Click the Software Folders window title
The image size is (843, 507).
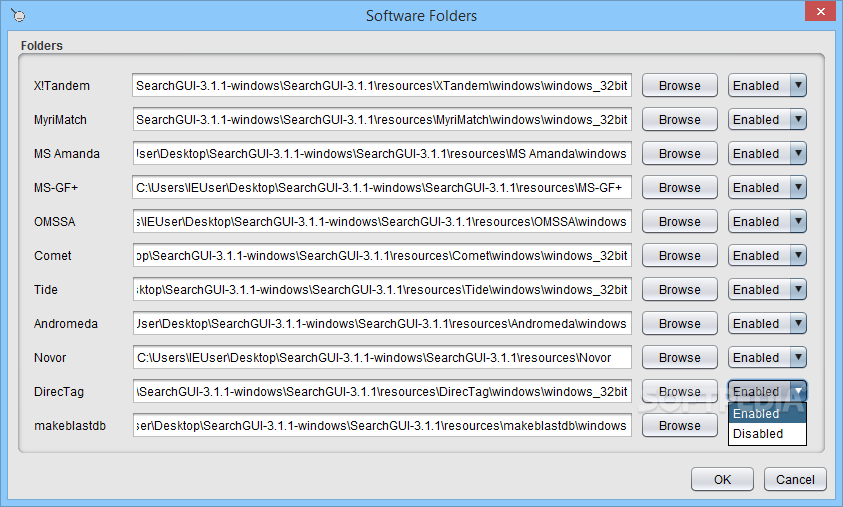tap(421, 16)
